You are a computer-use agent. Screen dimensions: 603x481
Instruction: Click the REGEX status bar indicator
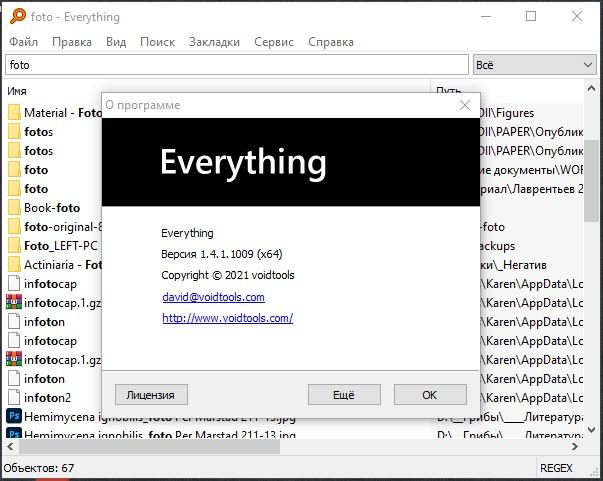pos(556,468)
